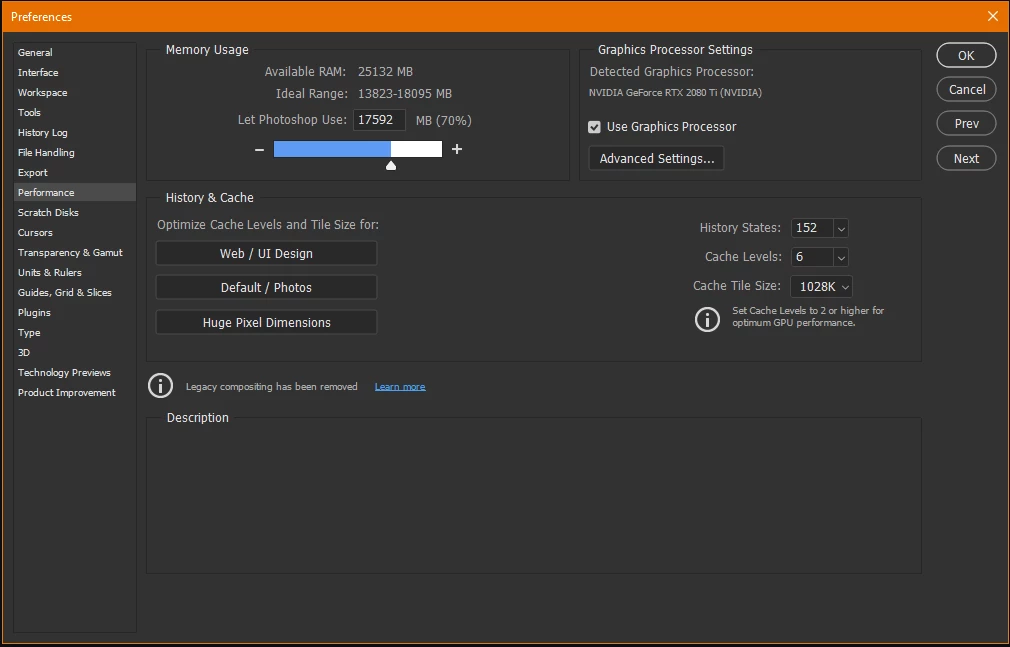Open Advanced Settings for graphics processor
1010x647 pixels.
656,159
